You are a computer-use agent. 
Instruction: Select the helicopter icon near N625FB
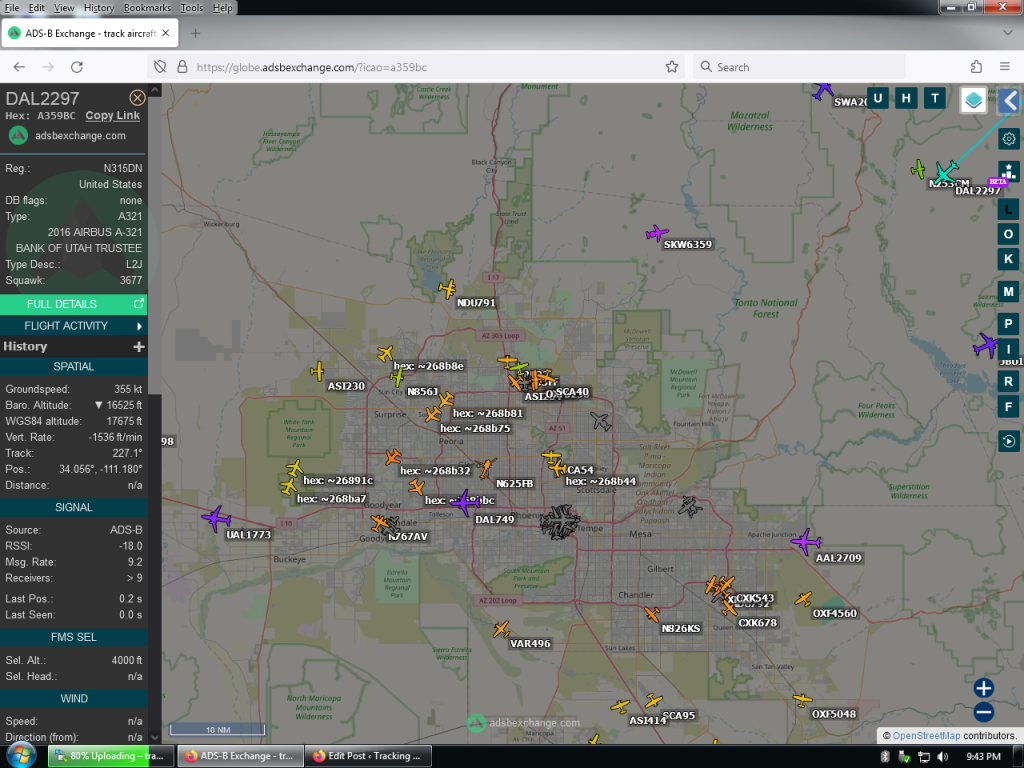coord(486,468)
